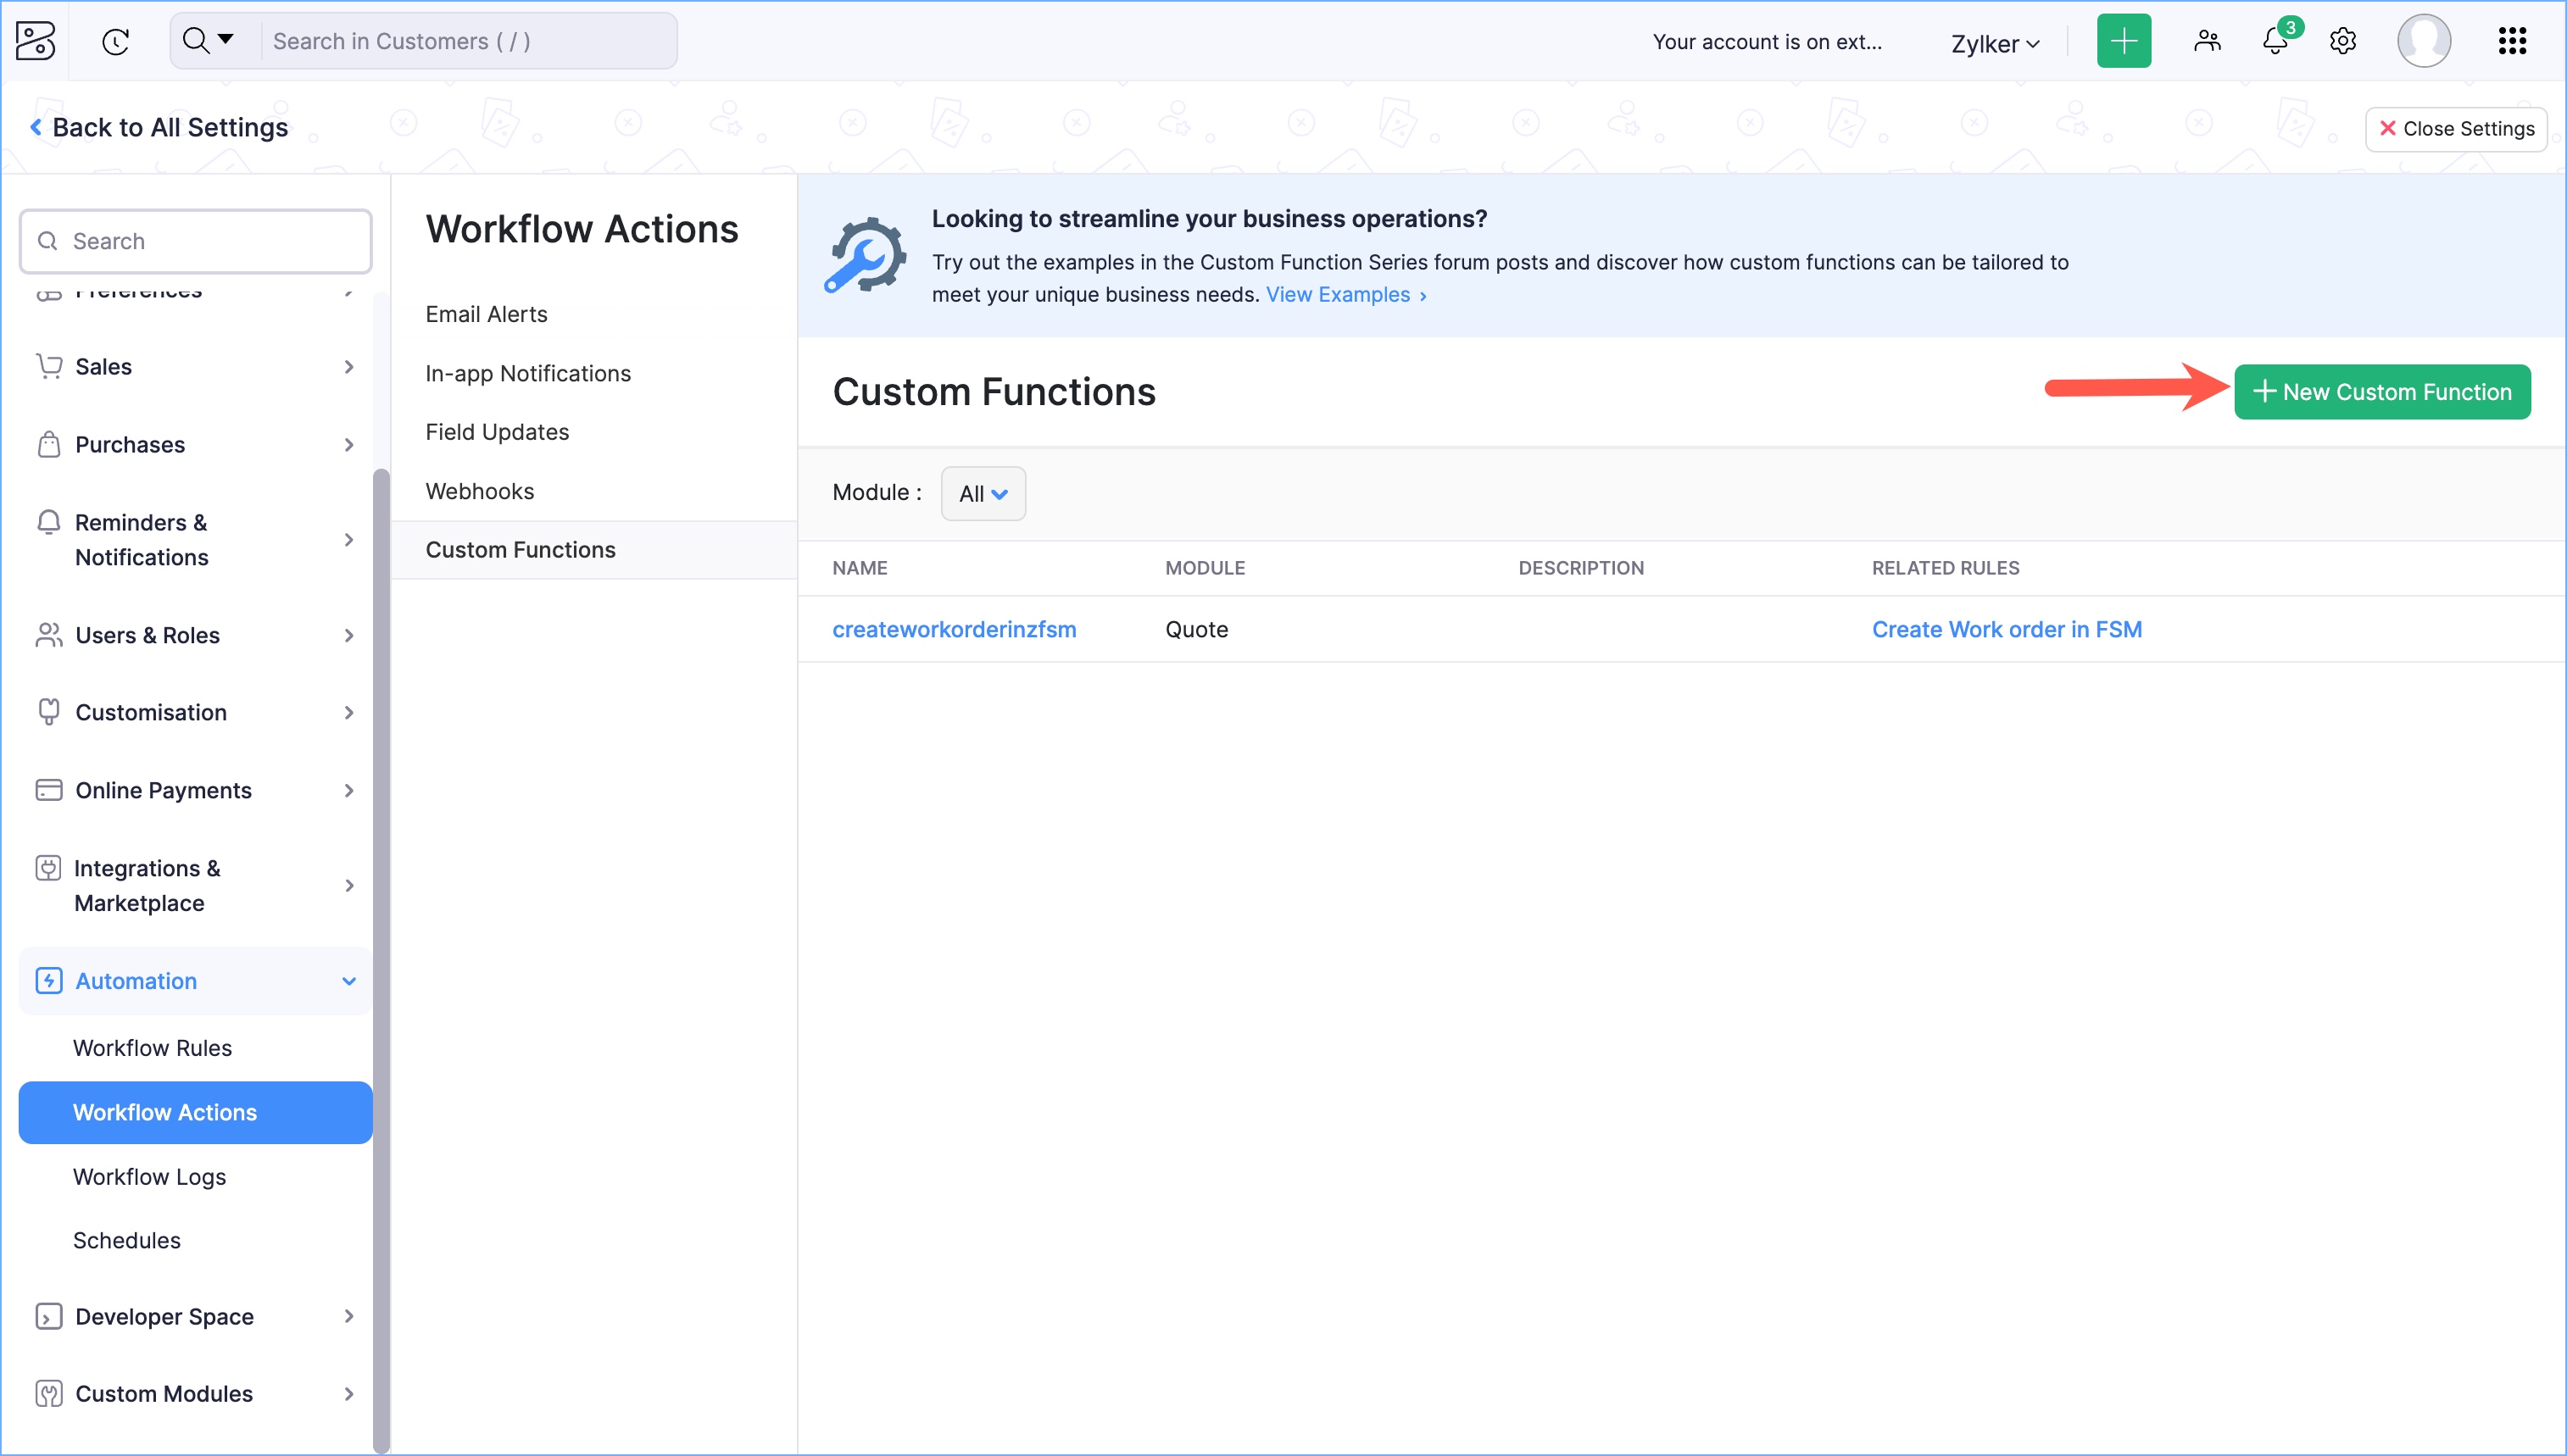Screen dimensions: 2567x1456
Task: Click the user profile avatar
Action: point(2423,41)
